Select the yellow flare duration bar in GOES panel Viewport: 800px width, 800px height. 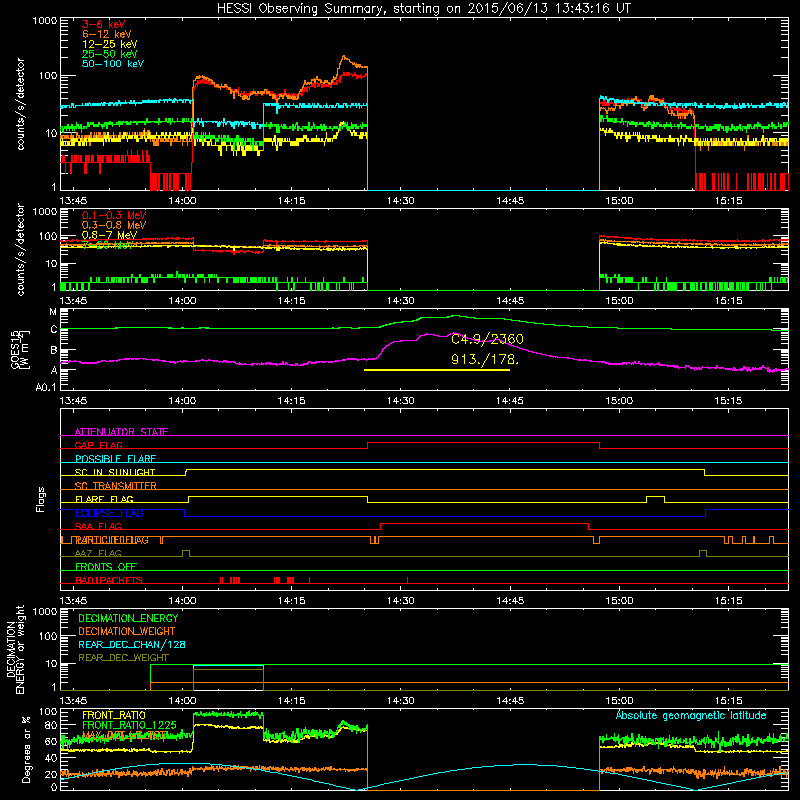coord(437,370)
